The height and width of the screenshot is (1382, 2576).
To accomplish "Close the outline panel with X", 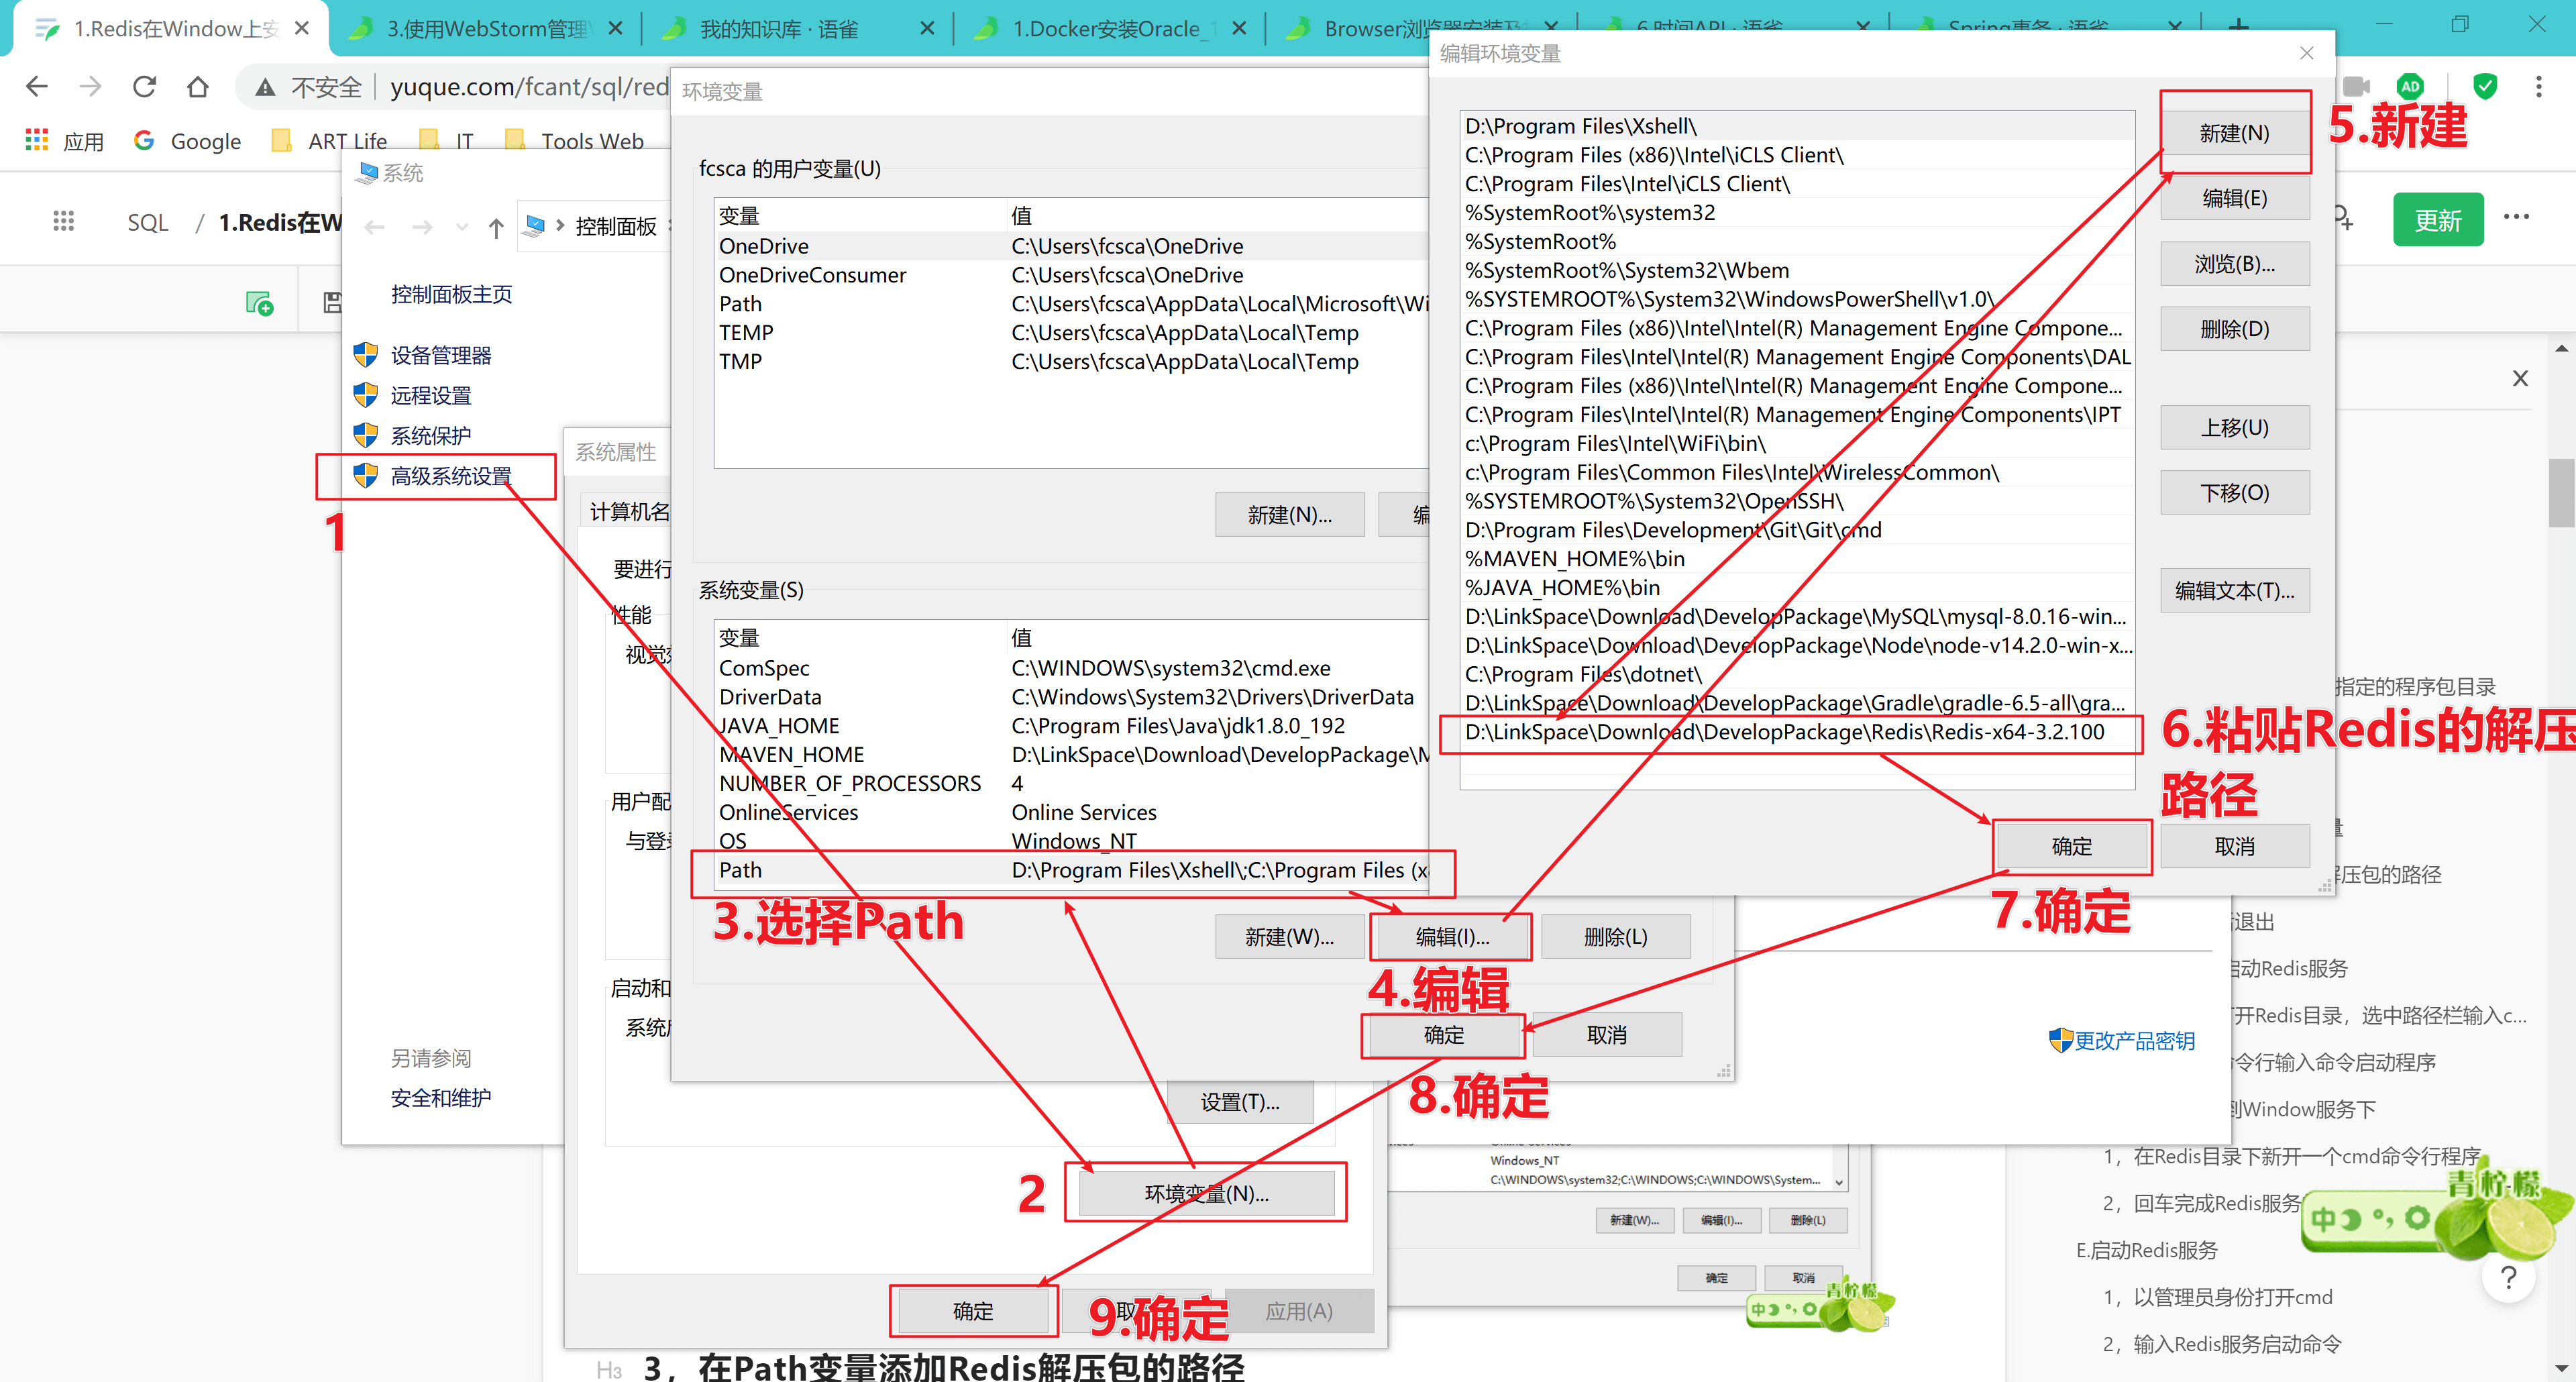I will pos(2520,378).
